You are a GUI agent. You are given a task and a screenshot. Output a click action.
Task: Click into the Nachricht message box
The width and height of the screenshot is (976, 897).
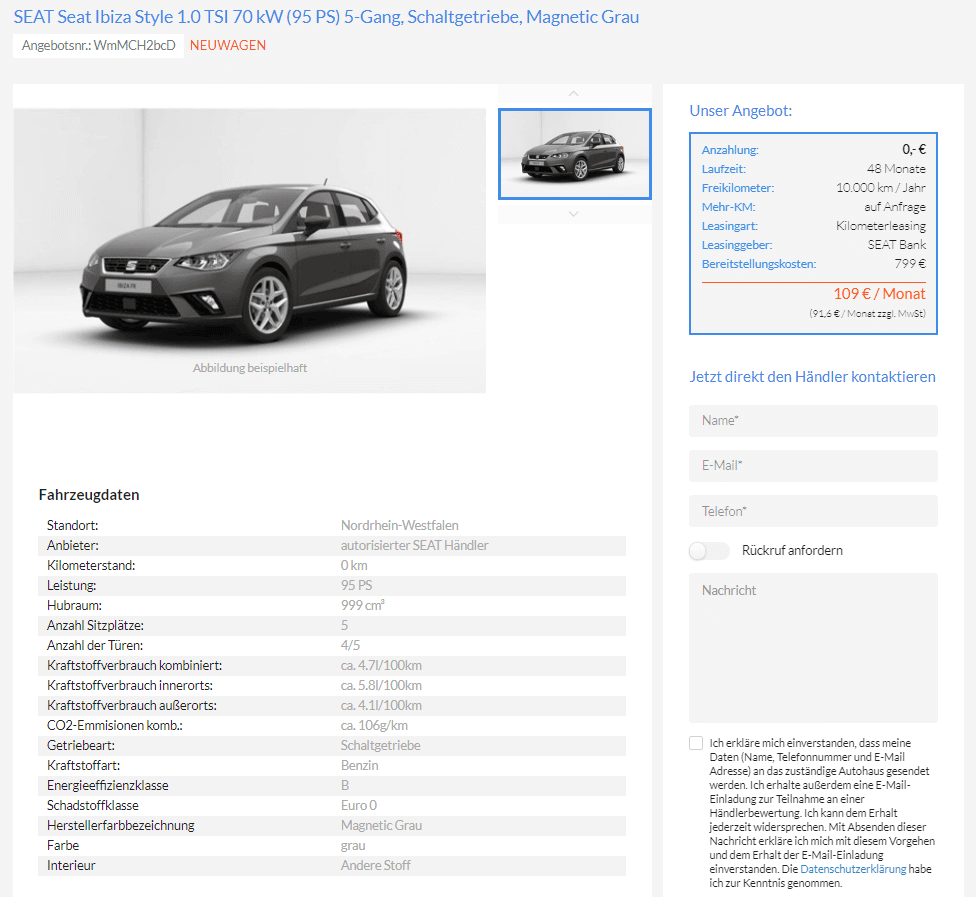click(x=813, y=647)
